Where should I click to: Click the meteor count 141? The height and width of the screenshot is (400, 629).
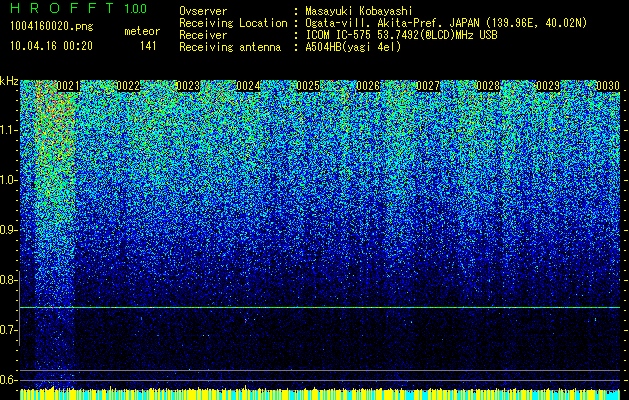tap(148, 46)
